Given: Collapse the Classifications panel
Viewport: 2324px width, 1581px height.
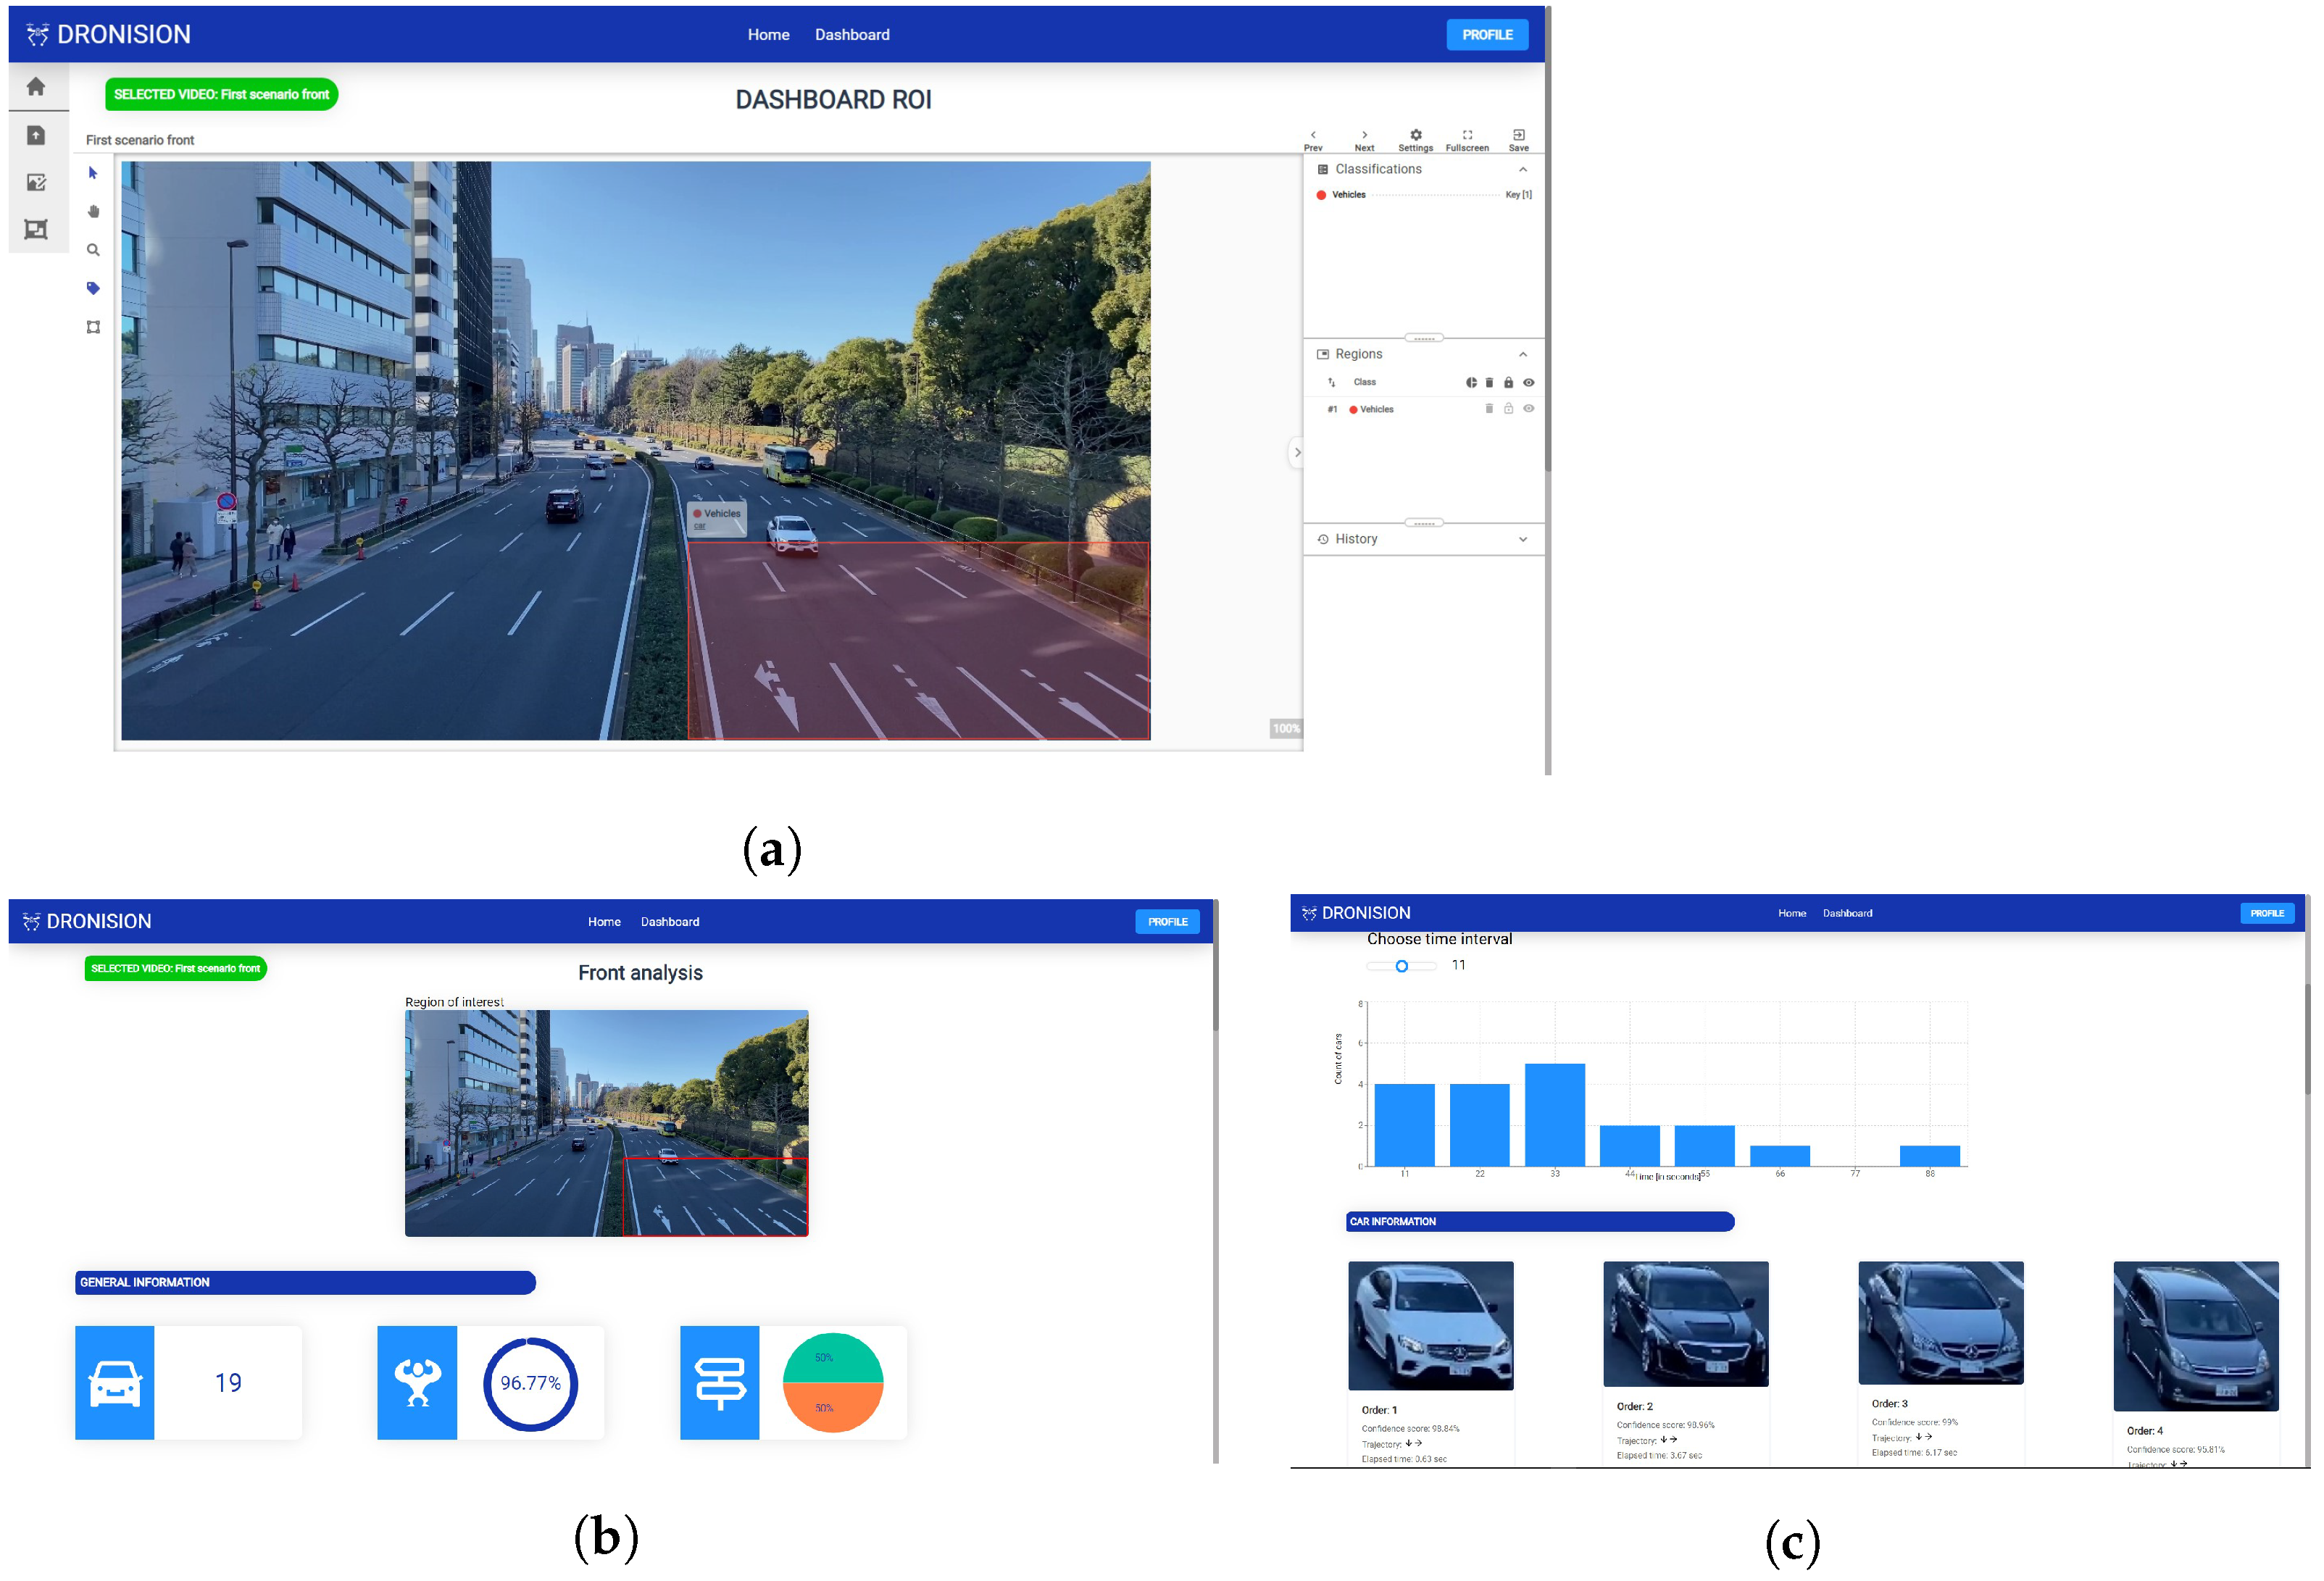Looking at the screenshot, I should click(1522, 170).
